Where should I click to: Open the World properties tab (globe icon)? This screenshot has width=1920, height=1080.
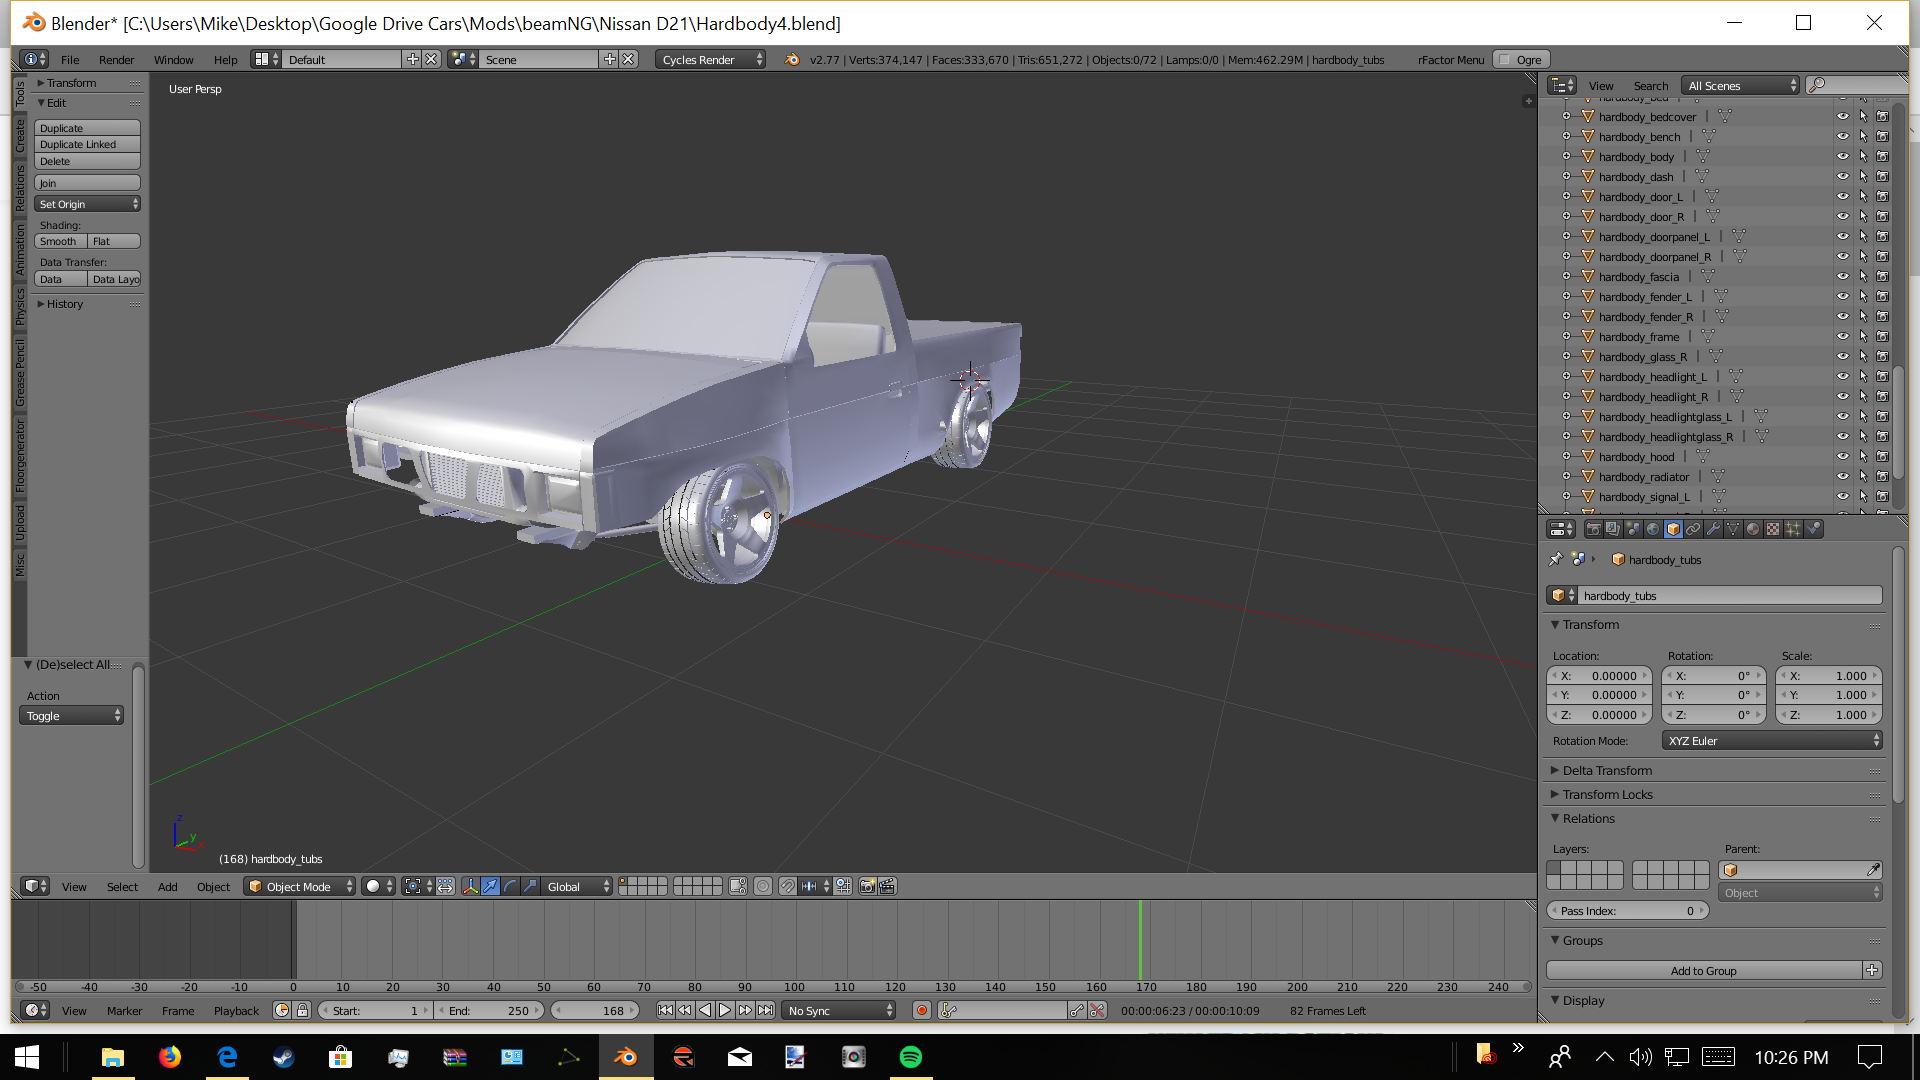(1653, 529)
